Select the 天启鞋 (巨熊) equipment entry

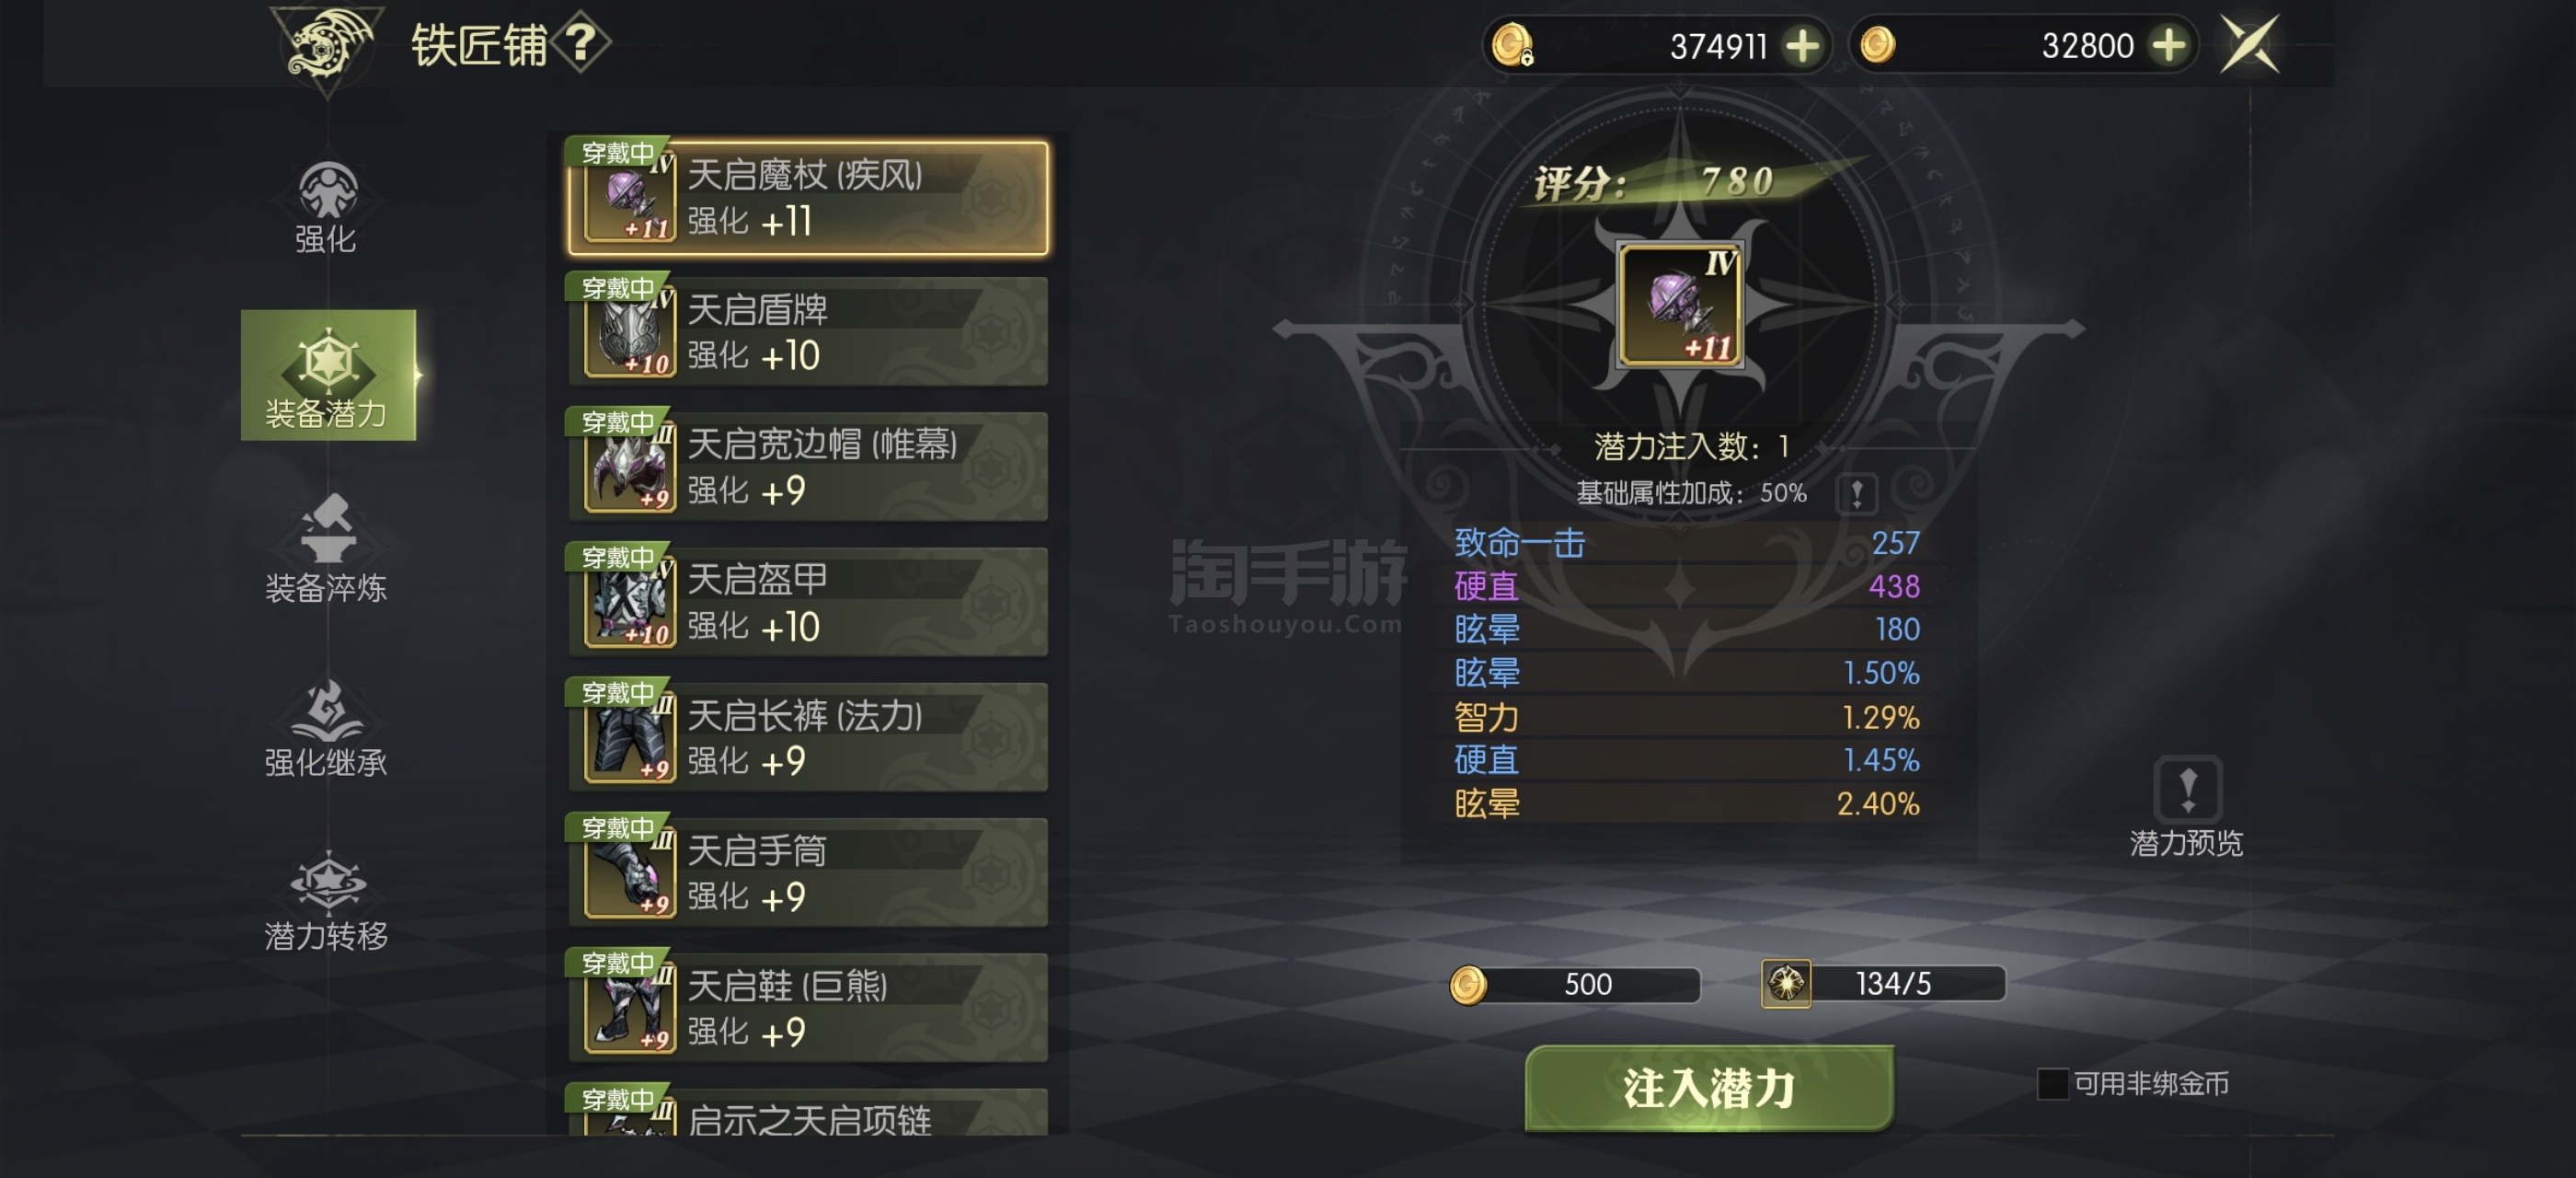808,1008
